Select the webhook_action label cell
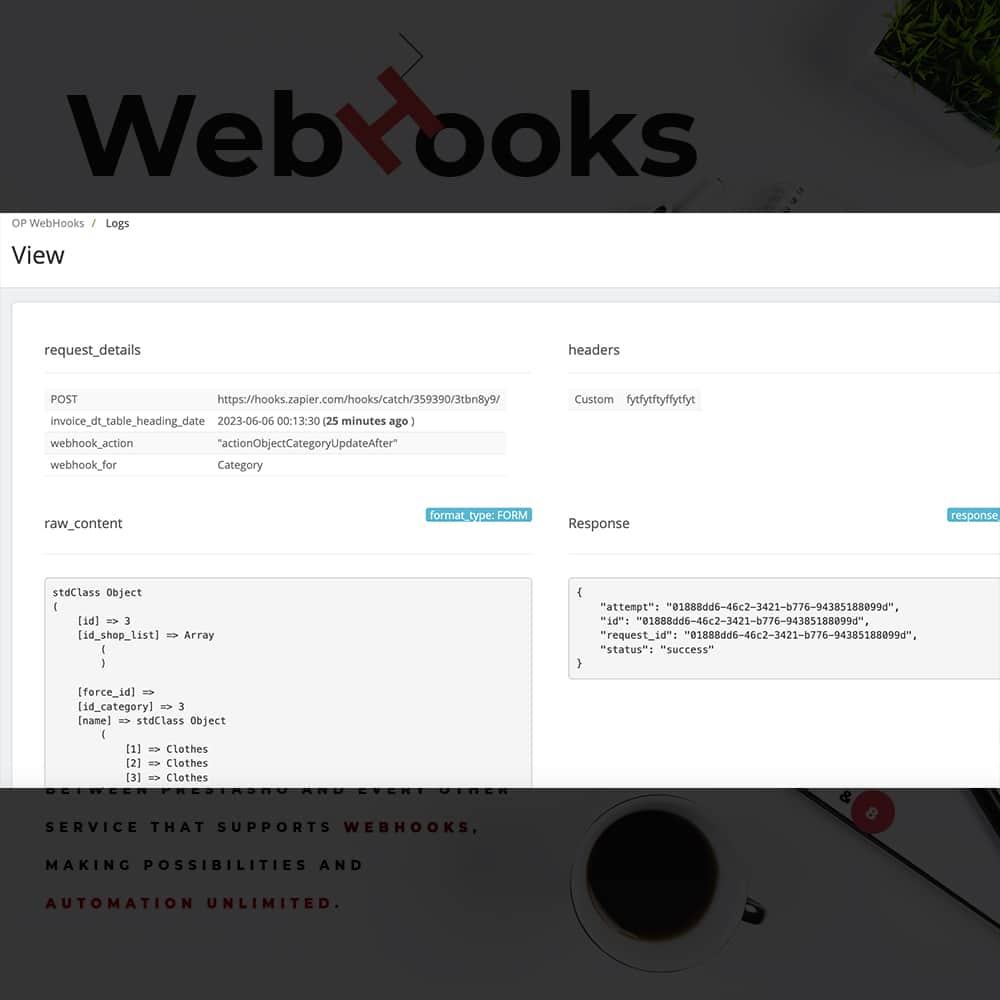This screenshot has width=1000, height=1000. coord(92,443)
